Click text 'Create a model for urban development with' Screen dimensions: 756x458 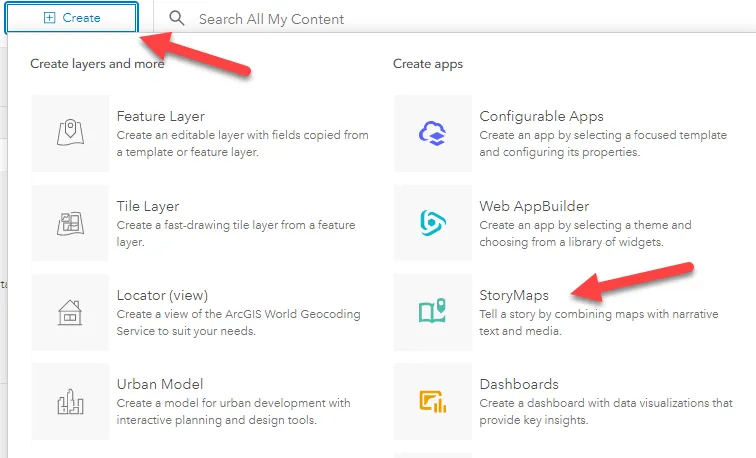pyautogui.click(x=233, y=403)
